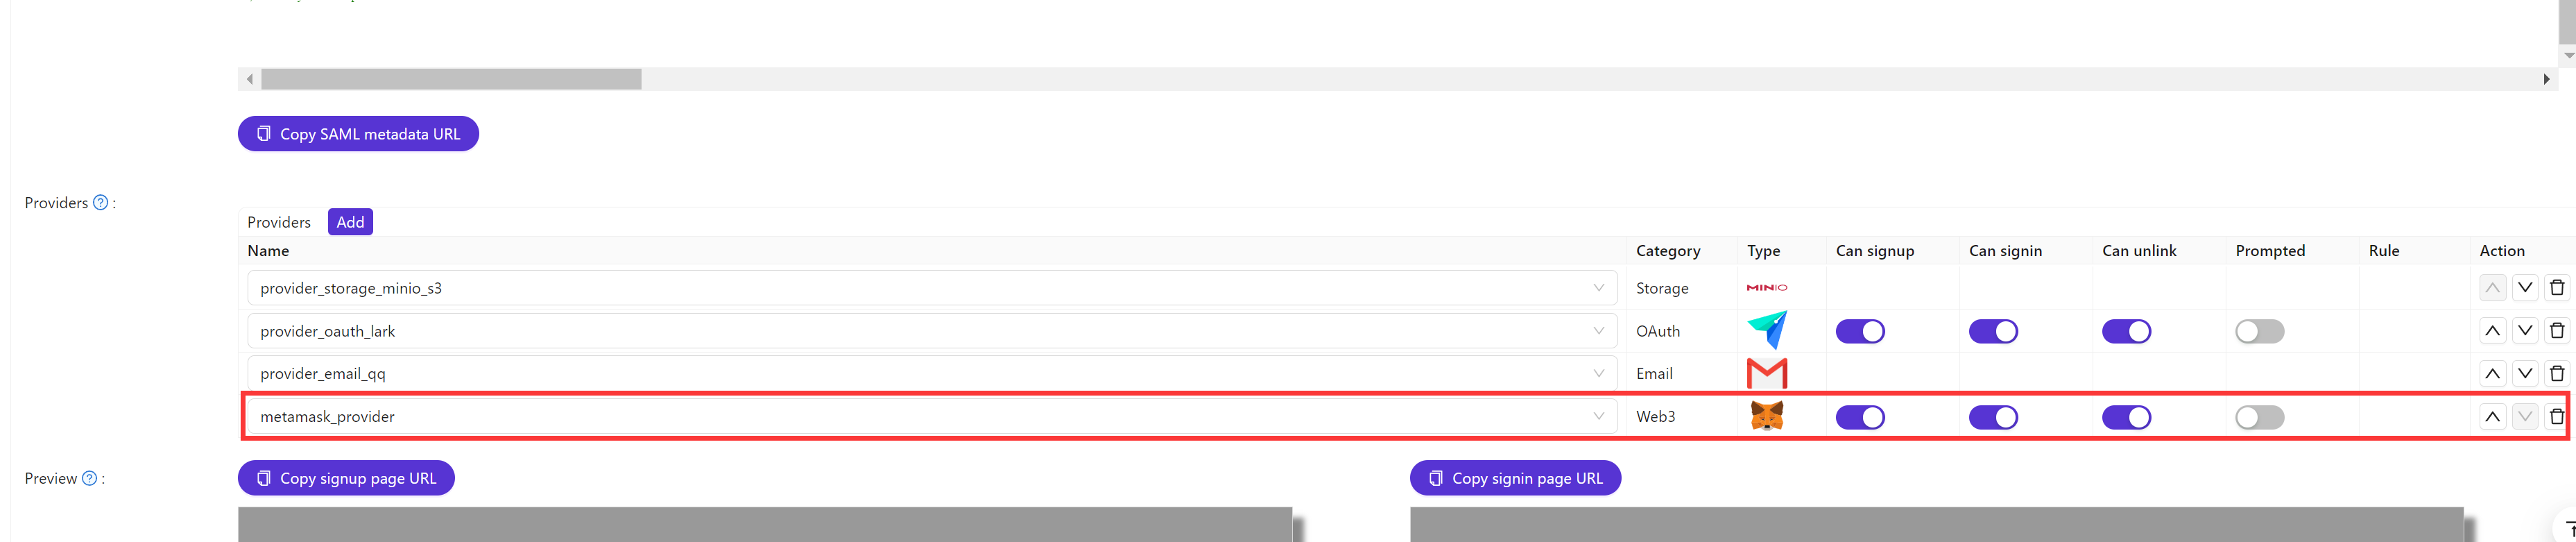Click Add to add a provider
2576x542 pixels.
point(350,222)
